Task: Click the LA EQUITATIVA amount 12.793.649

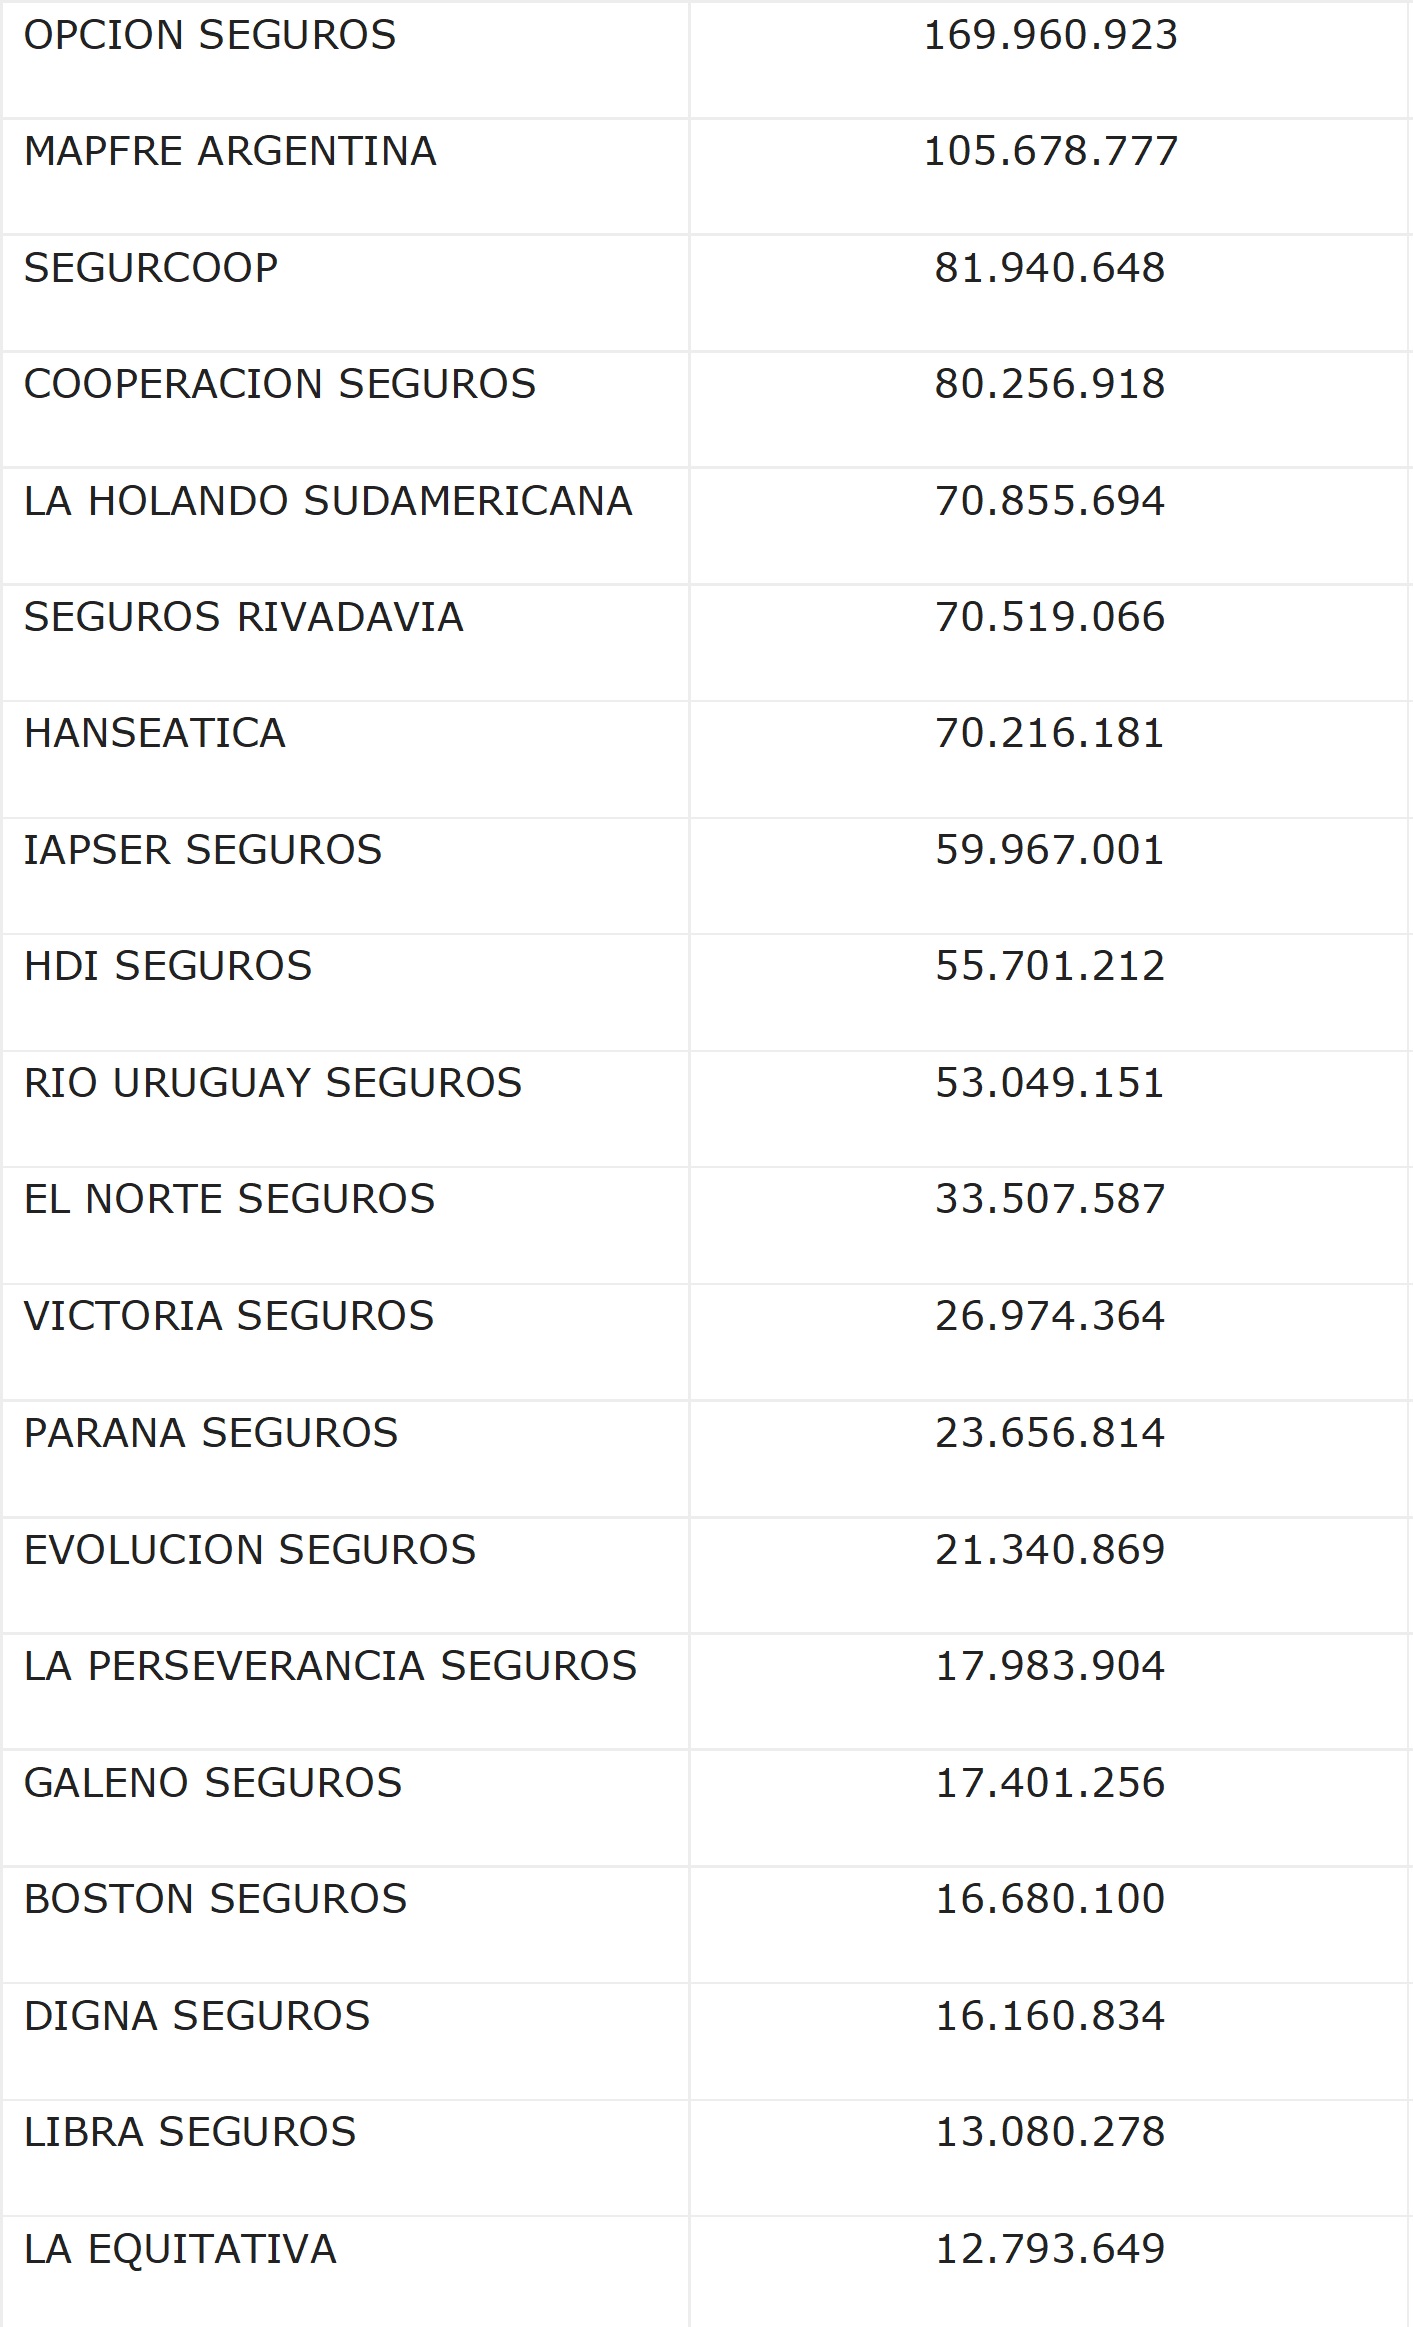Action: click(1050, 2249)
